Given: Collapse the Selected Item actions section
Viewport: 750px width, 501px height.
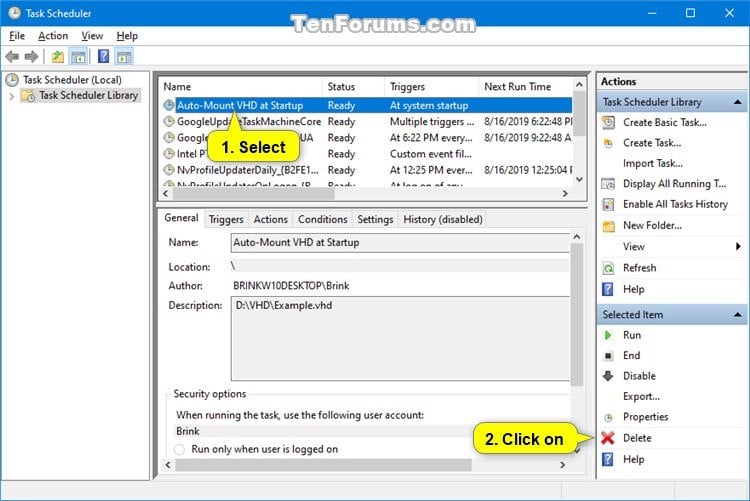Looking at the screenshot, I should (737, 315).
